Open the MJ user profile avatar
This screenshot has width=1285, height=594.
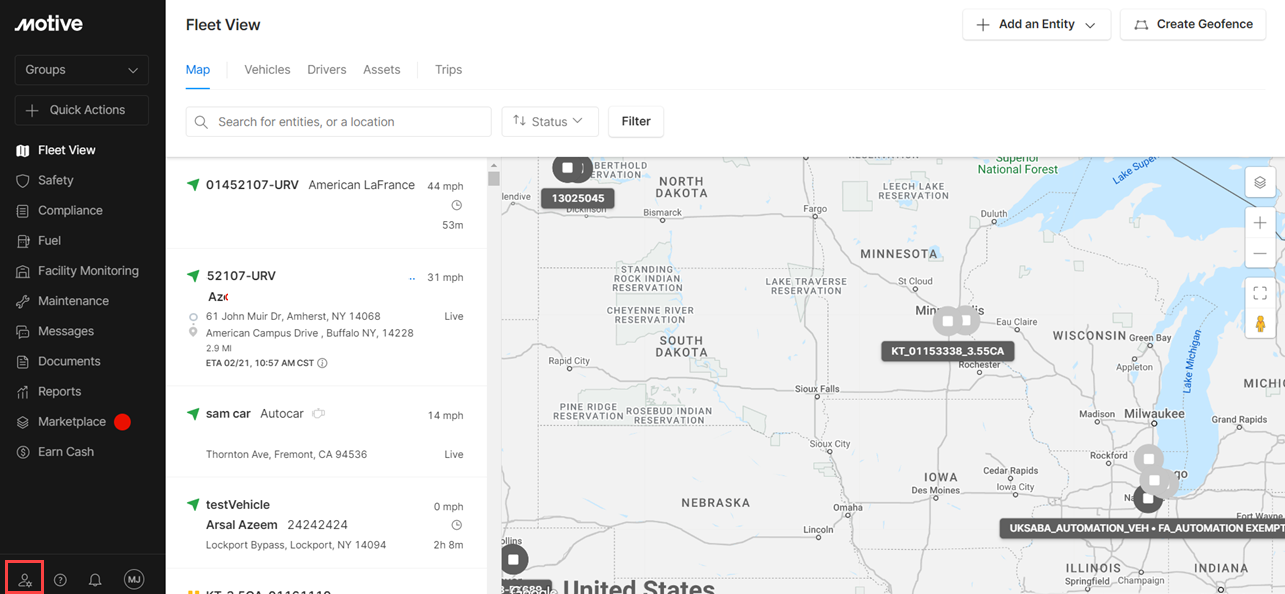coord(134,579)
